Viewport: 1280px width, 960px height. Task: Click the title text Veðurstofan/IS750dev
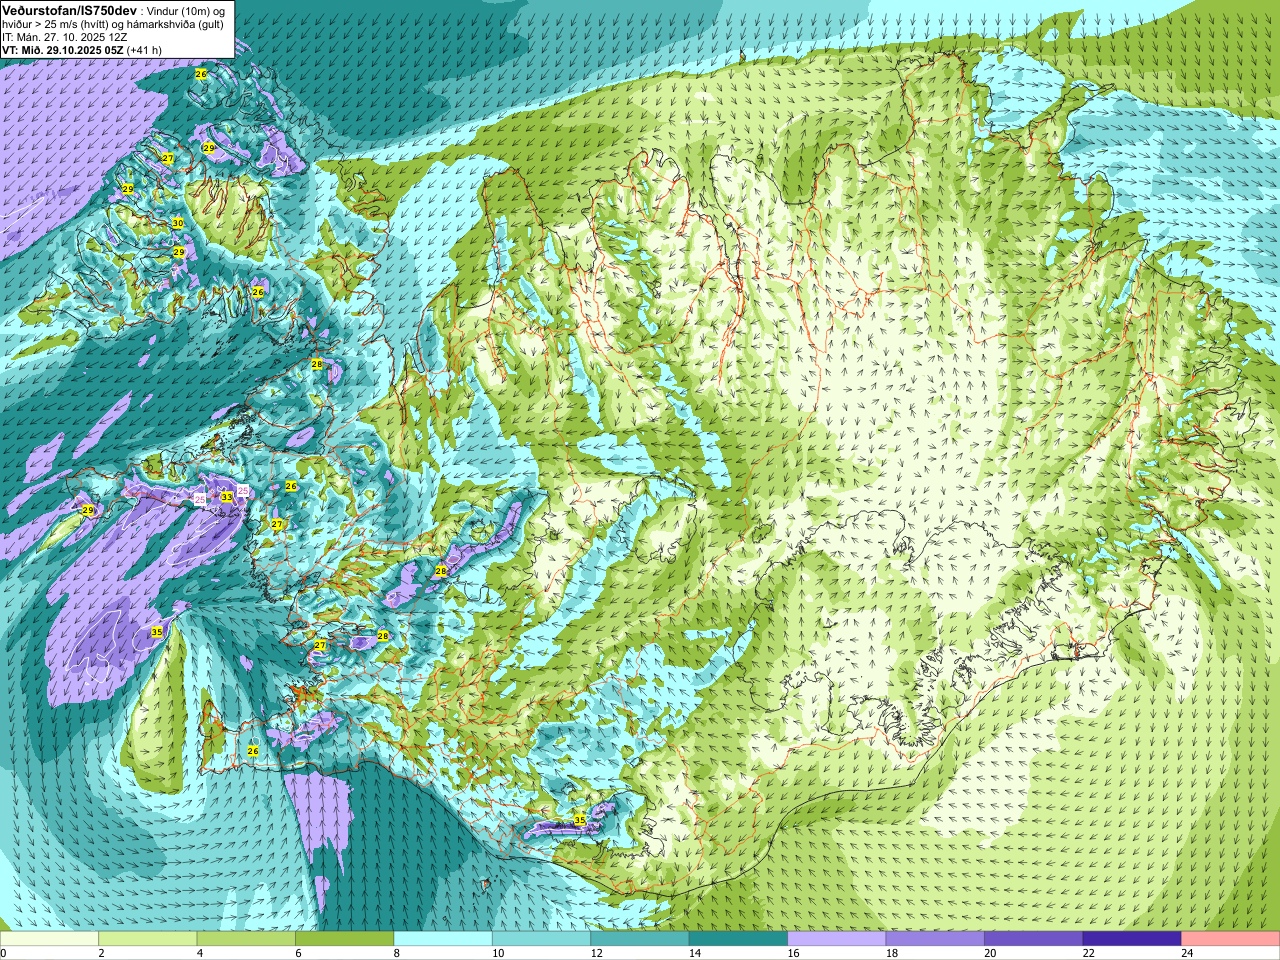pyautogui.click(x=70, y=9)
